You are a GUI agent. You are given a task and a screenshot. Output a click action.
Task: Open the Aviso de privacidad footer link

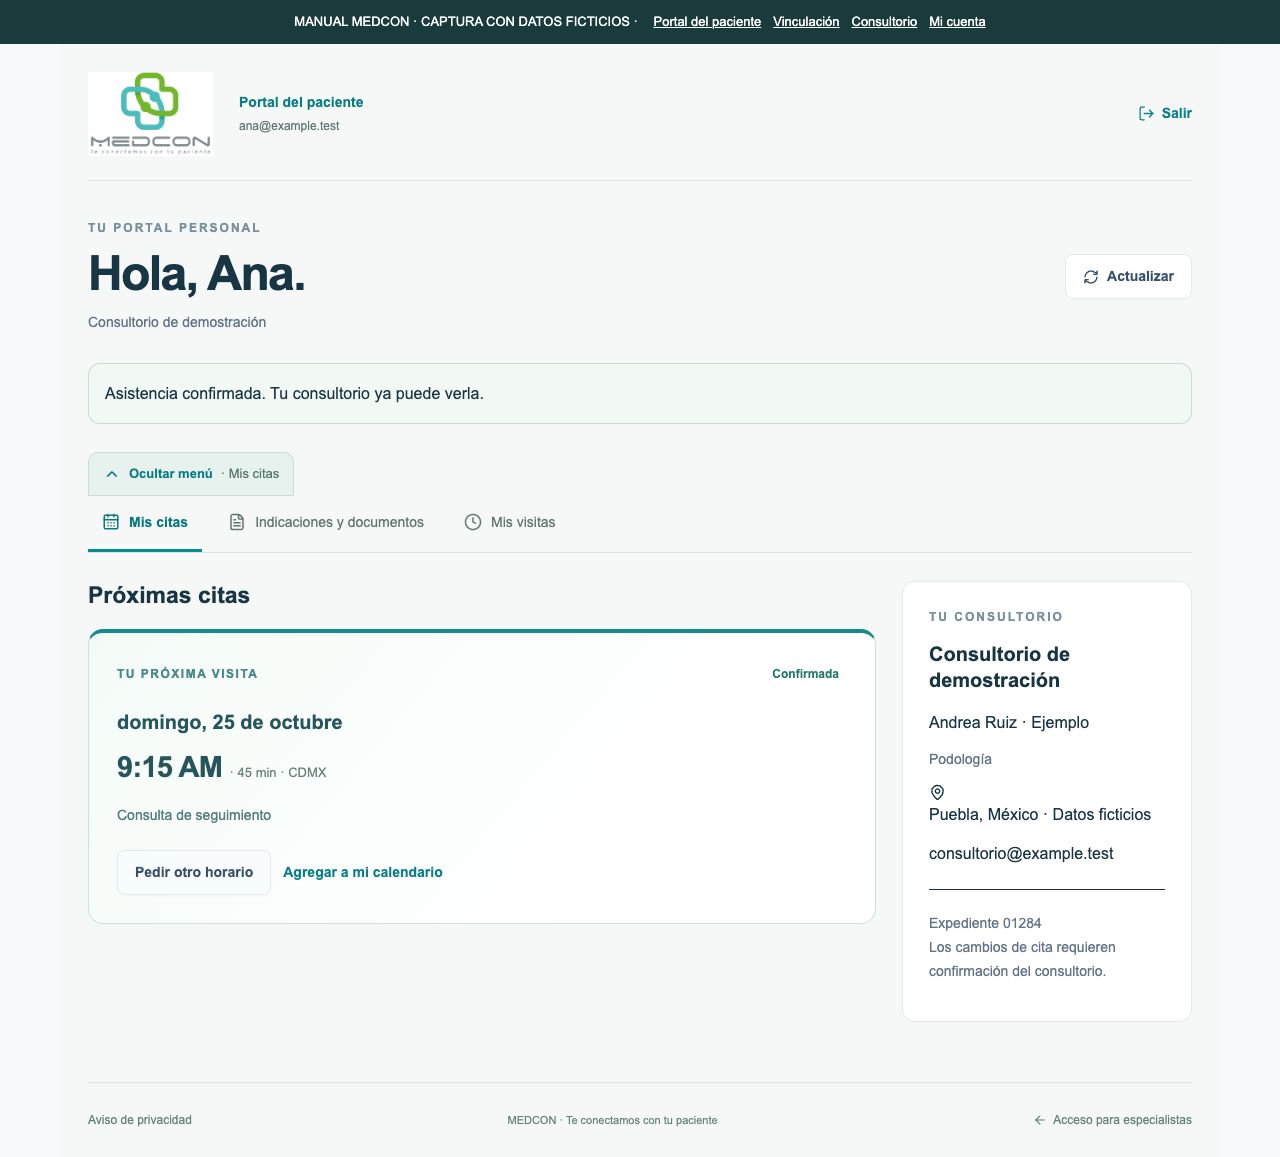click(140, 1120)
